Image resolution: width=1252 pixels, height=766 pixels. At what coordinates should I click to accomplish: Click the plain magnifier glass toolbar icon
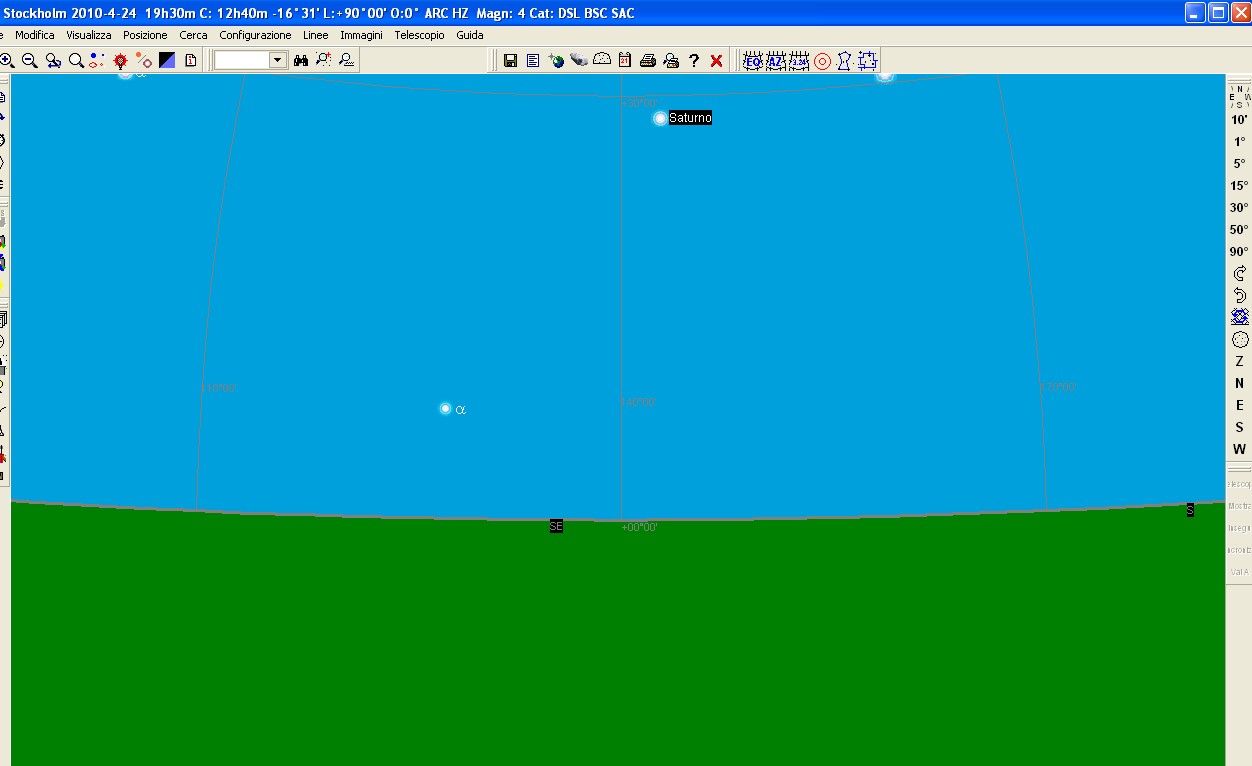(x=76, y=61)
